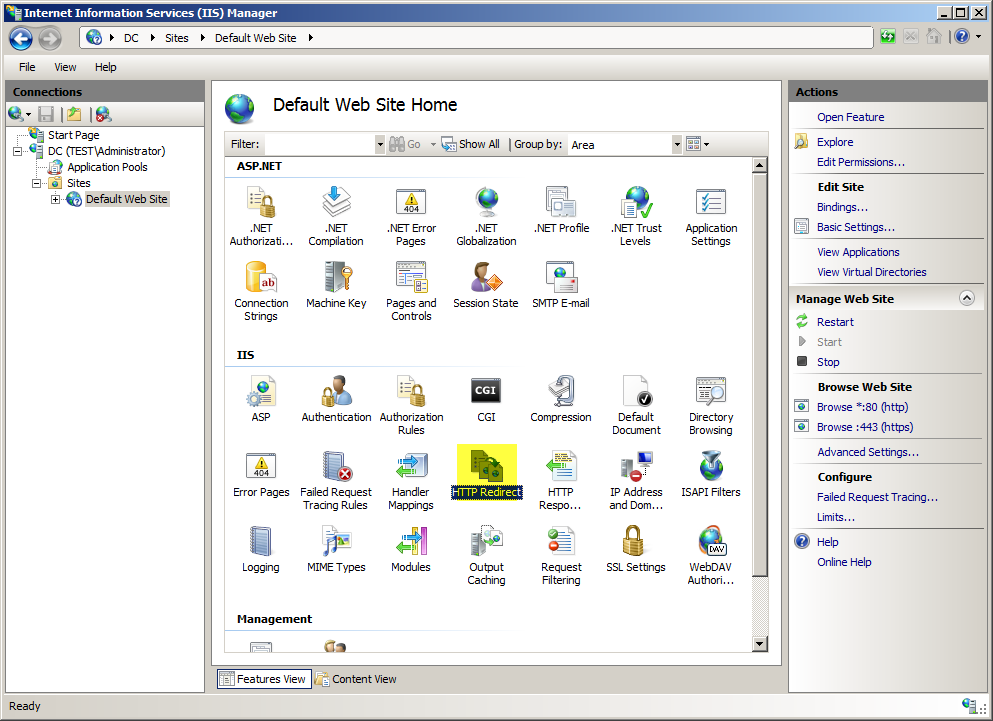Click the scrollbar down arrow in features list
This screenshot has height=721, width=993.
(x=759, y=644)
